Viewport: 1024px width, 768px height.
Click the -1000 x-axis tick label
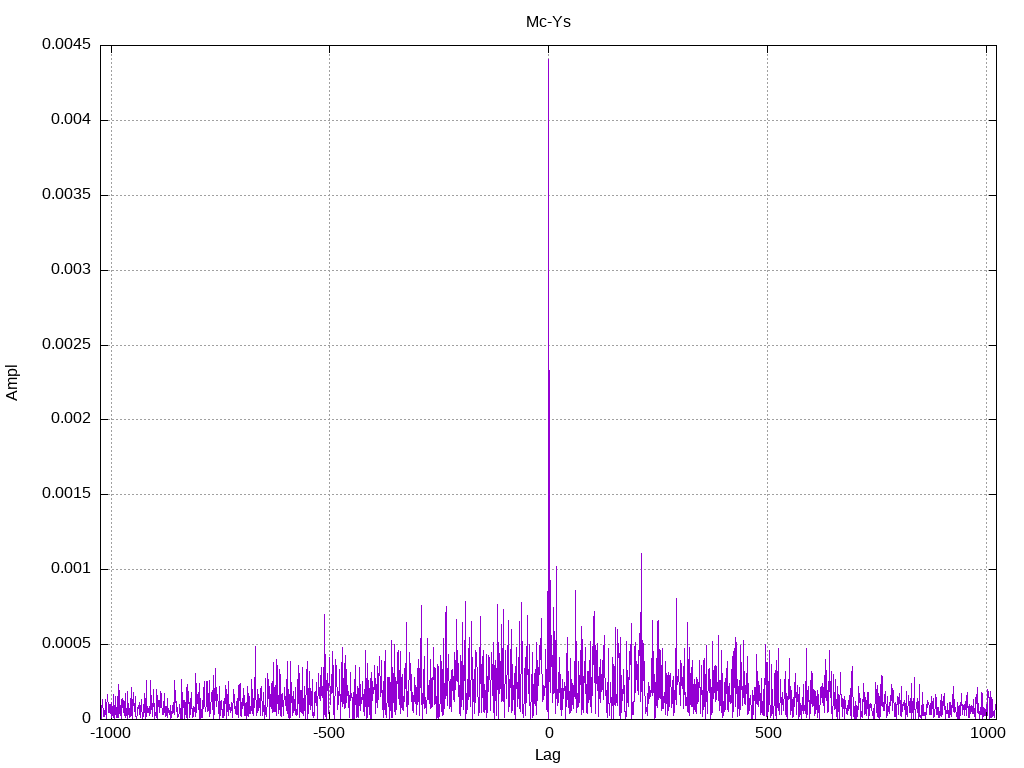pyautogui.click(x=110, y=733)
